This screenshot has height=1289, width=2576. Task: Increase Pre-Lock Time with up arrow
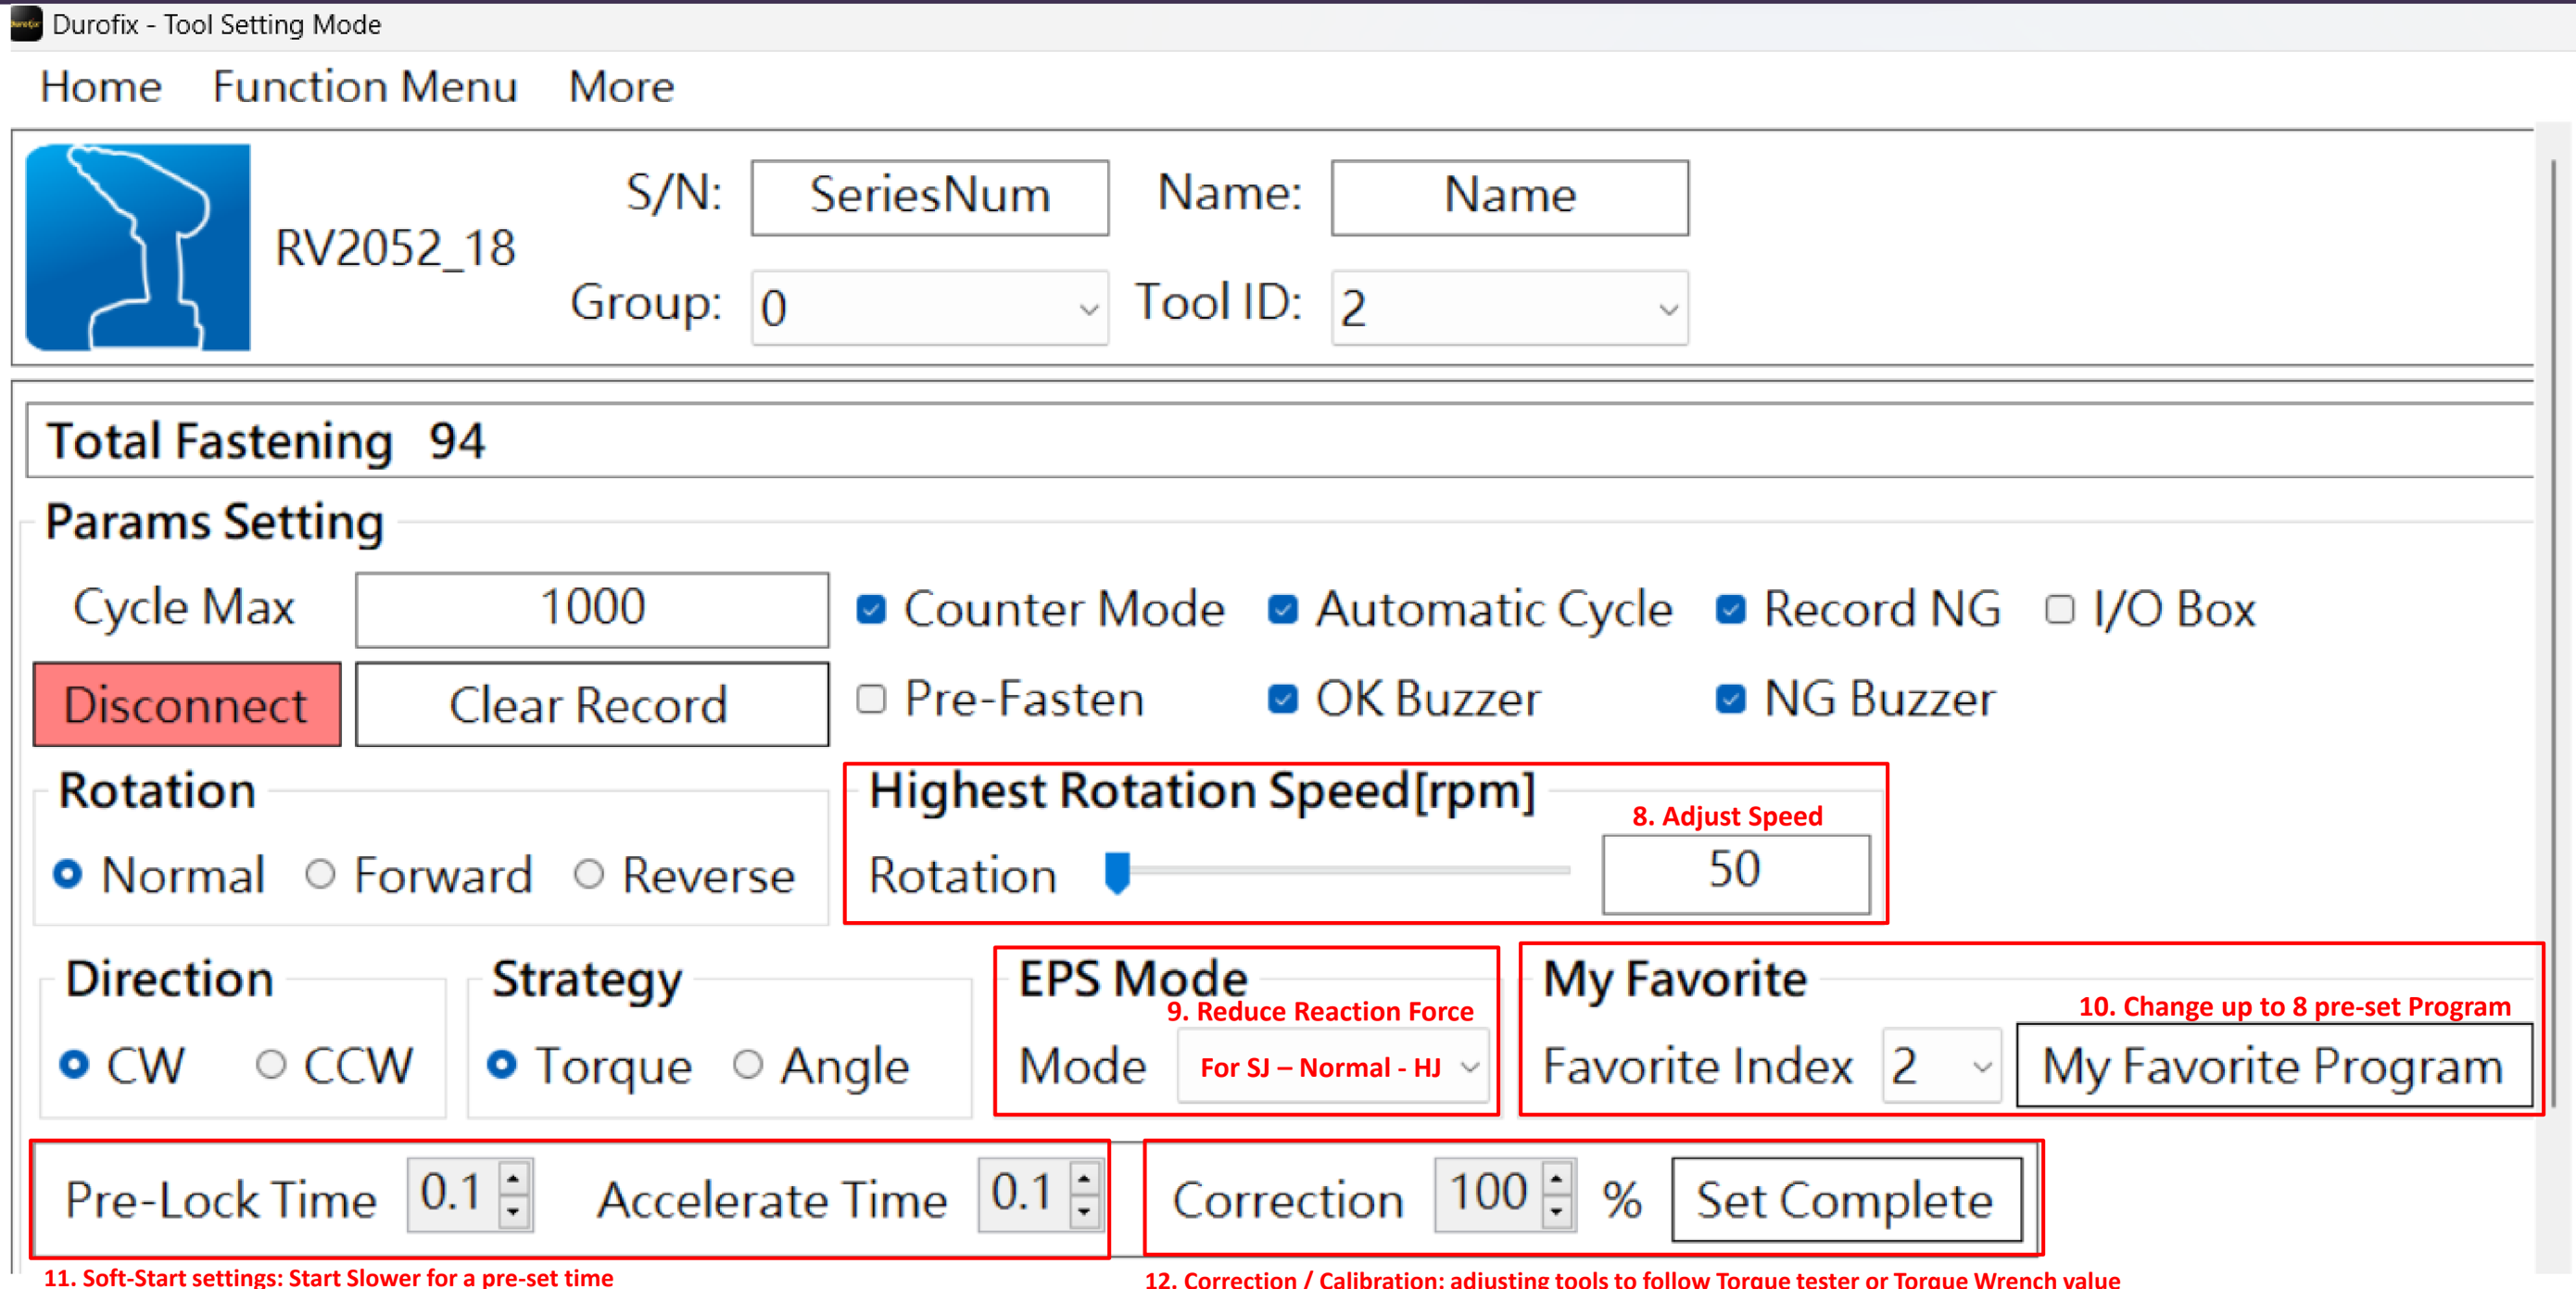(513, 1179)
